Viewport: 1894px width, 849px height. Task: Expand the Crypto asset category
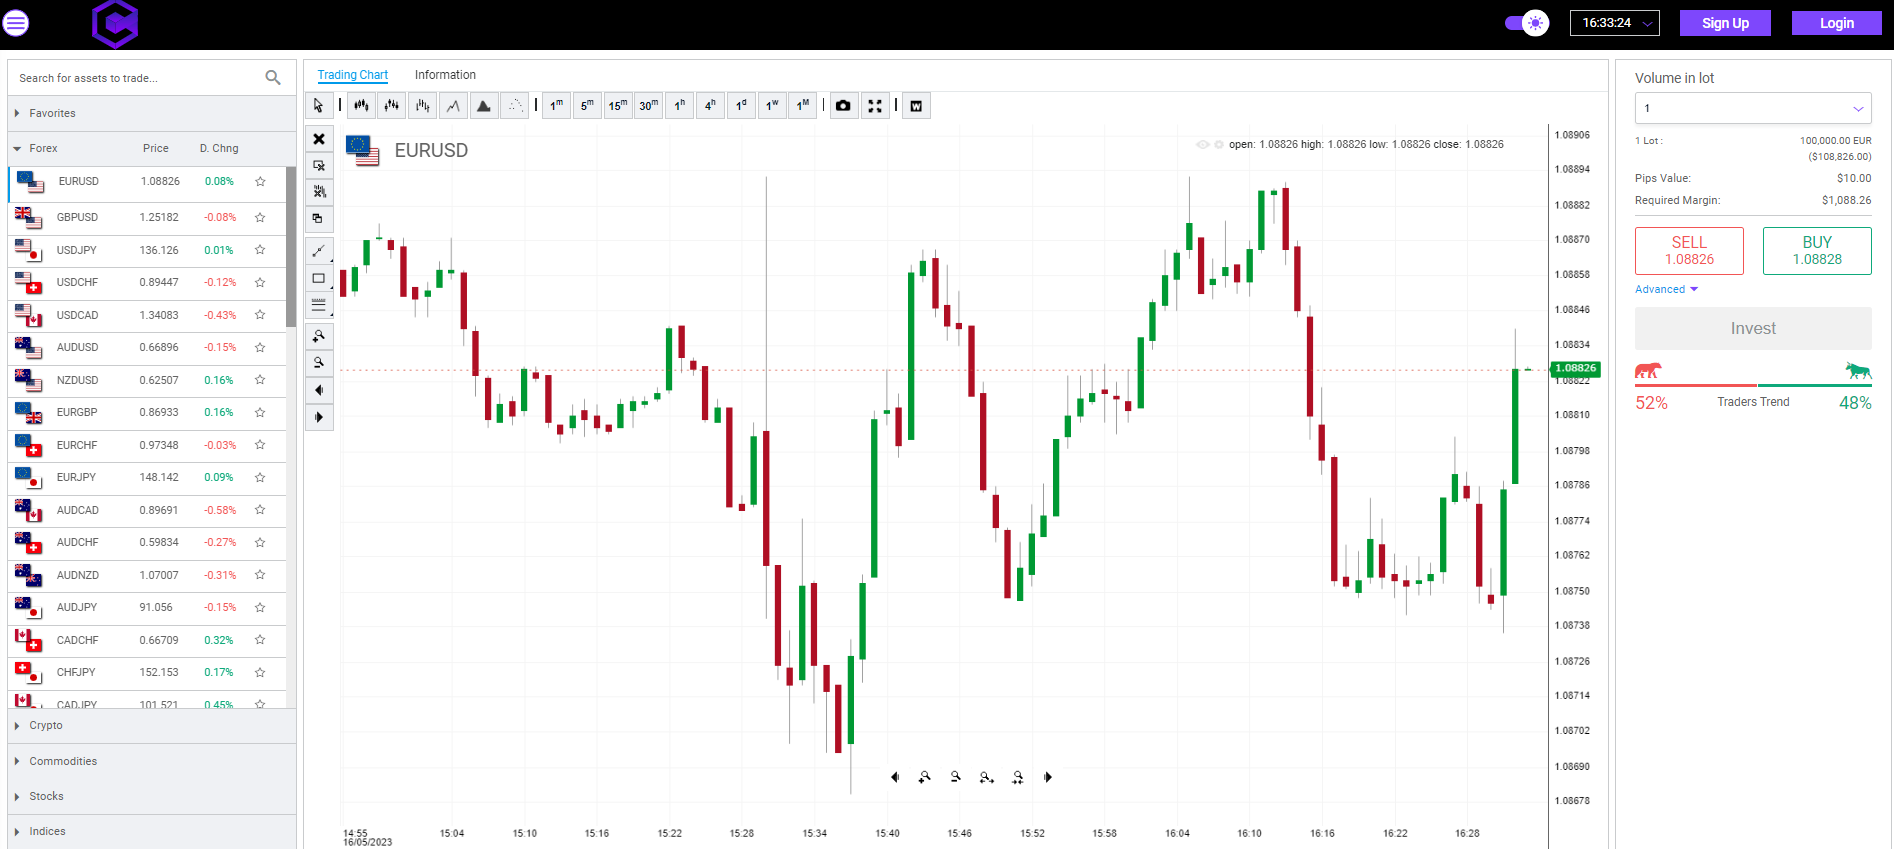pos(46,726)
